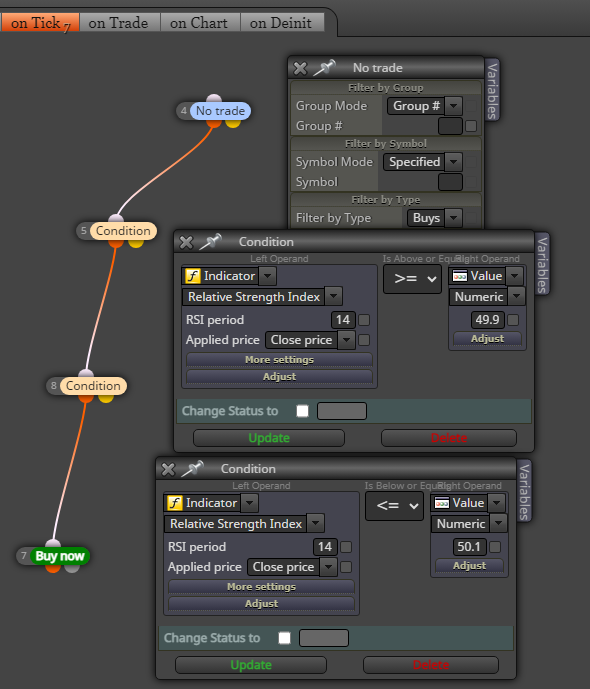The image size is (590, 689).
Task: Click the Group # input field
Action: [450, 126]
